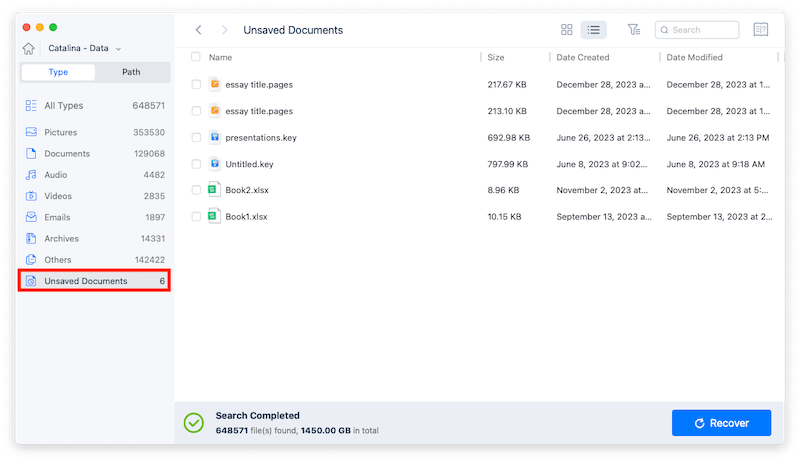Click the June 8, 2023 at 9:18 AM date
The width and height of the screenshot is (800, 462).
click(x=716, y=164)
